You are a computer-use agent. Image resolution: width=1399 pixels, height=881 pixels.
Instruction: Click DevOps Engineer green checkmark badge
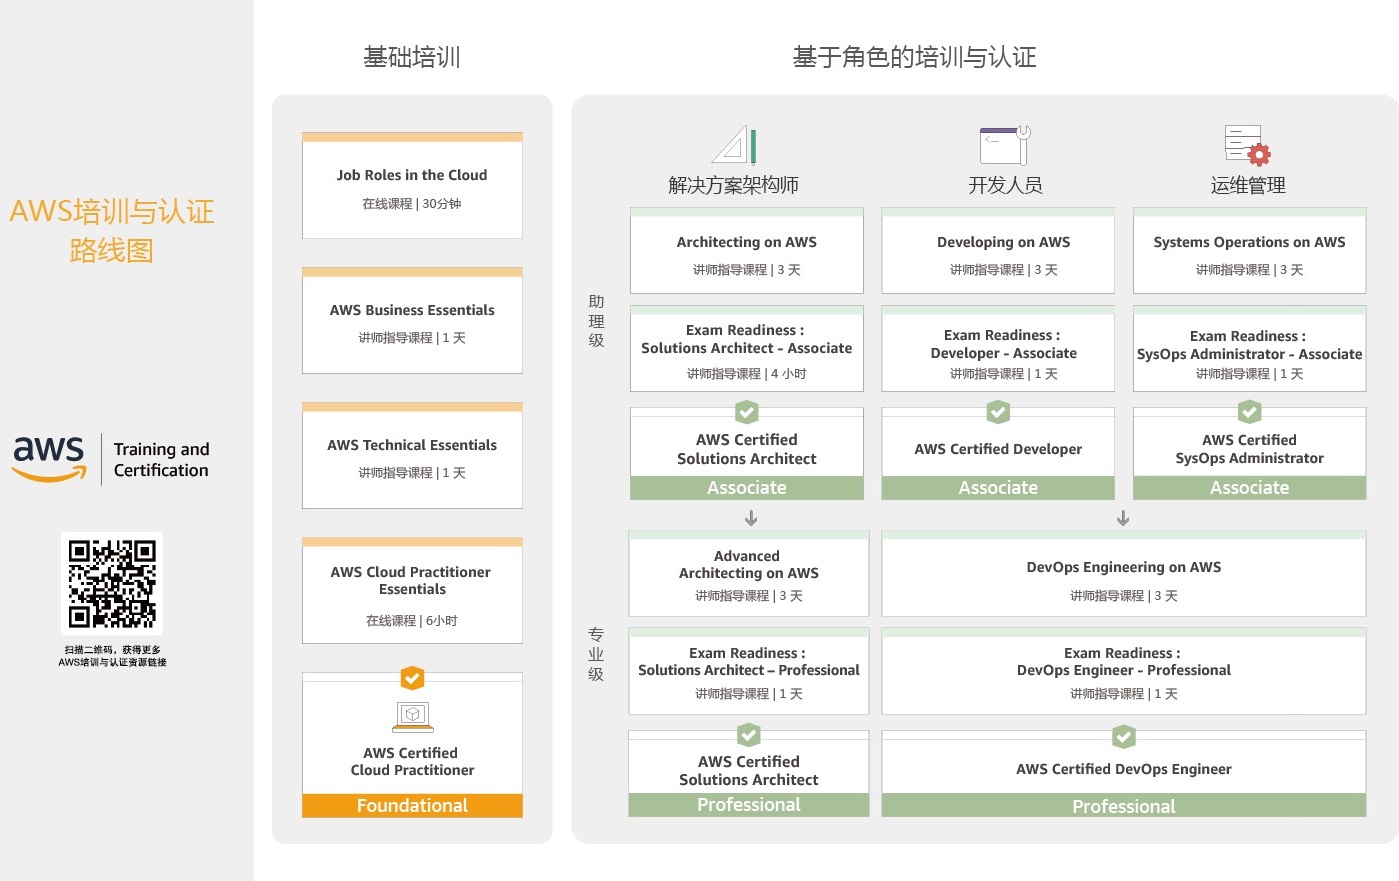pos(1124,737)
